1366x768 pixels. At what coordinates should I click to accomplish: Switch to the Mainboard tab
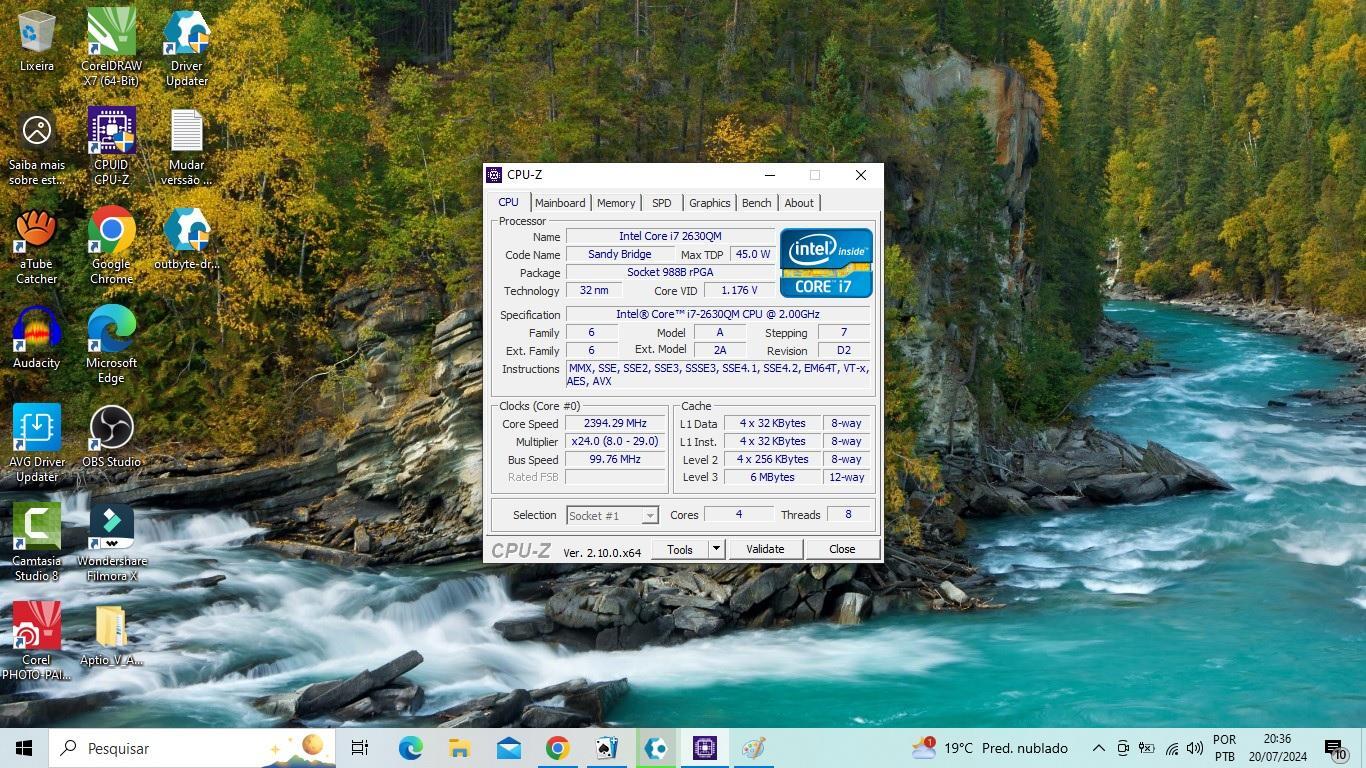560,203
